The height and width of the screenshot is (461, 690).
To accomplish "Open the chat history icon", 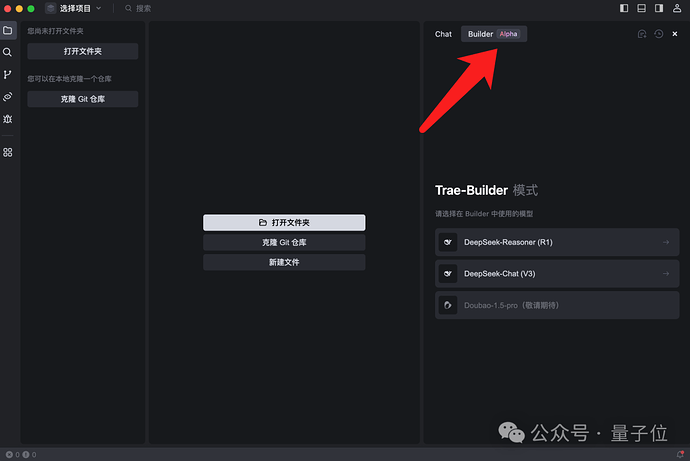I will click(x=658, y=34).
